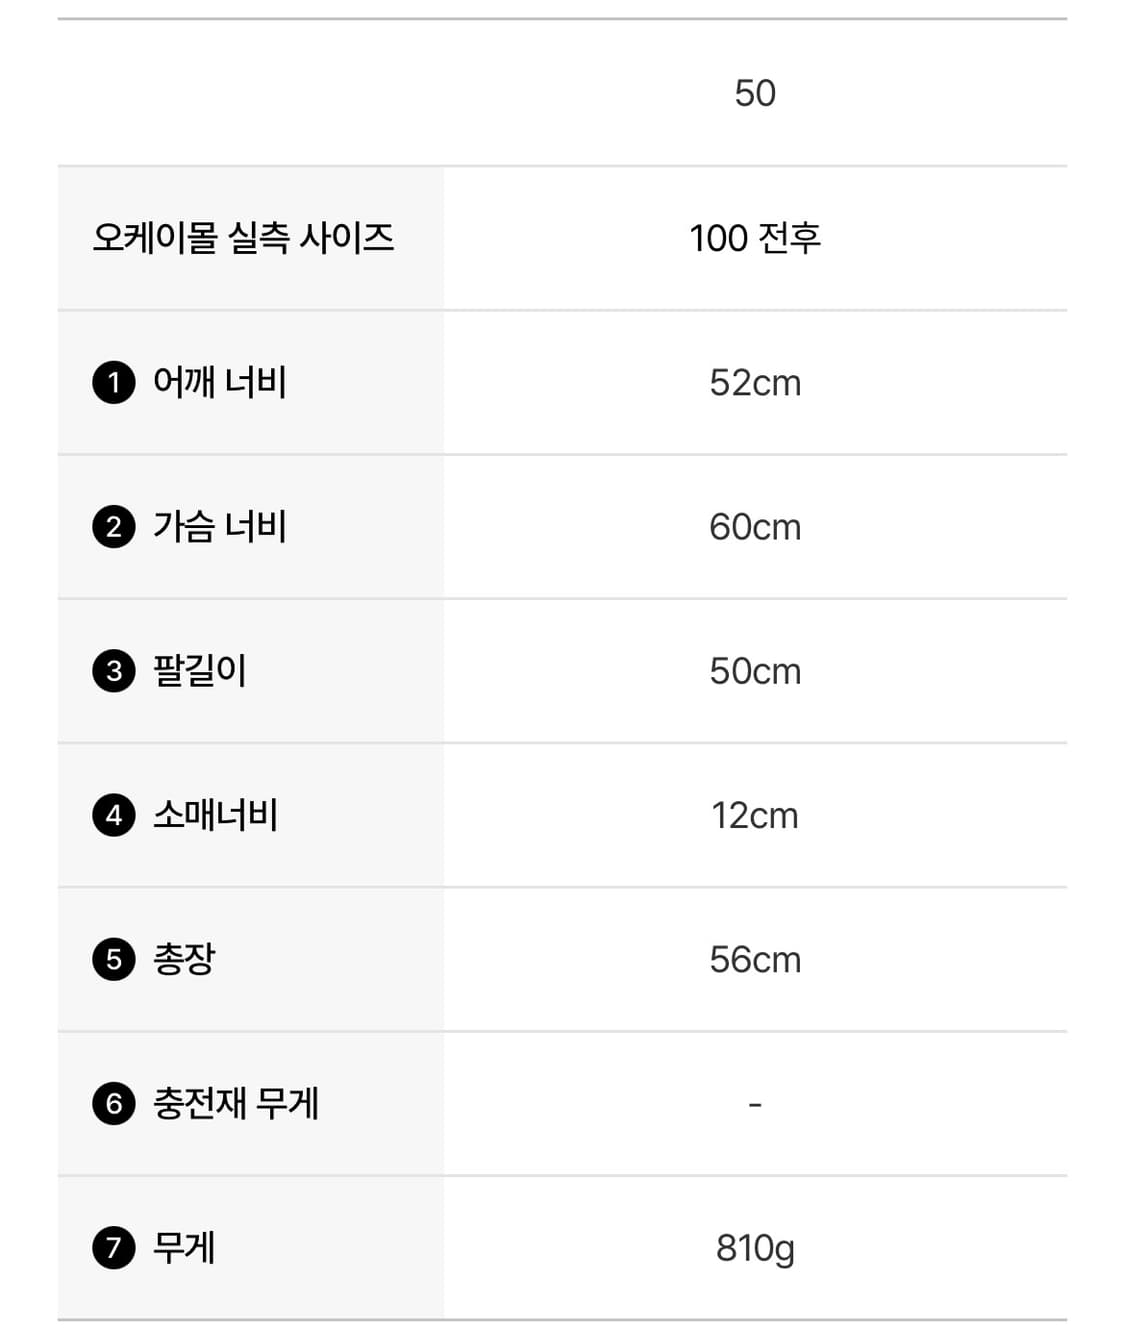Screen dimensions: 1125x1332
Task: Click the 충전재 무게 row label
Action: pyautogui.click(x=236, y=1103)
